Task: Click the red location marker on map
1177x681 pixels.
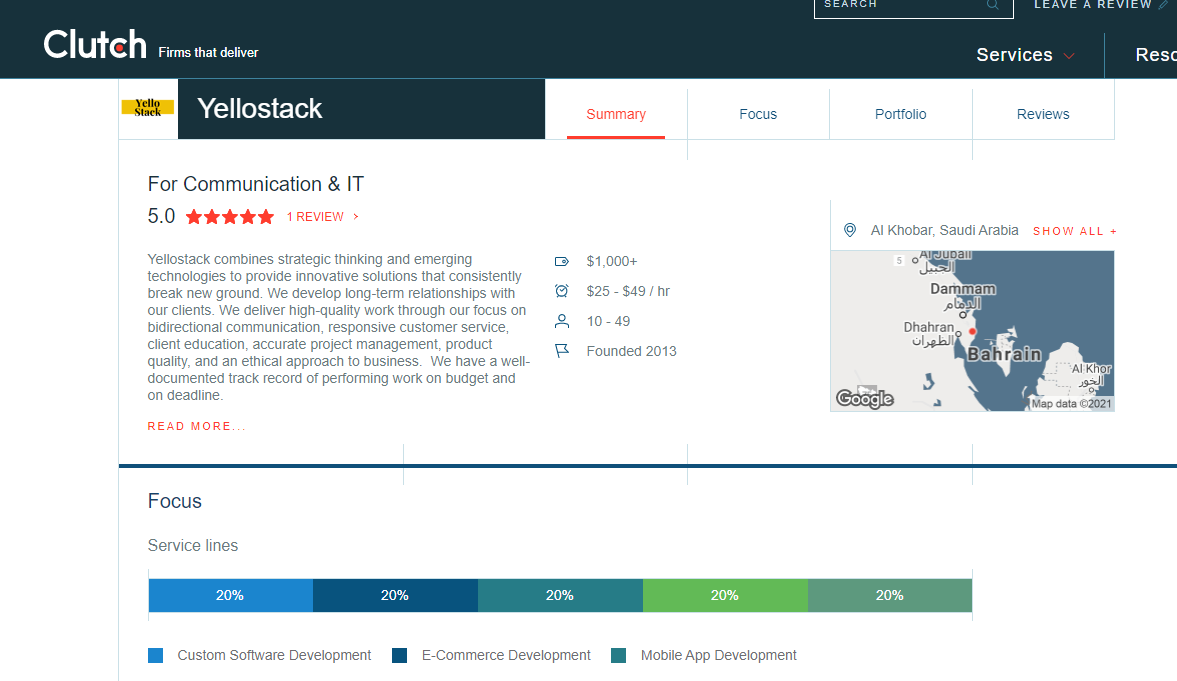Action: 972,331
